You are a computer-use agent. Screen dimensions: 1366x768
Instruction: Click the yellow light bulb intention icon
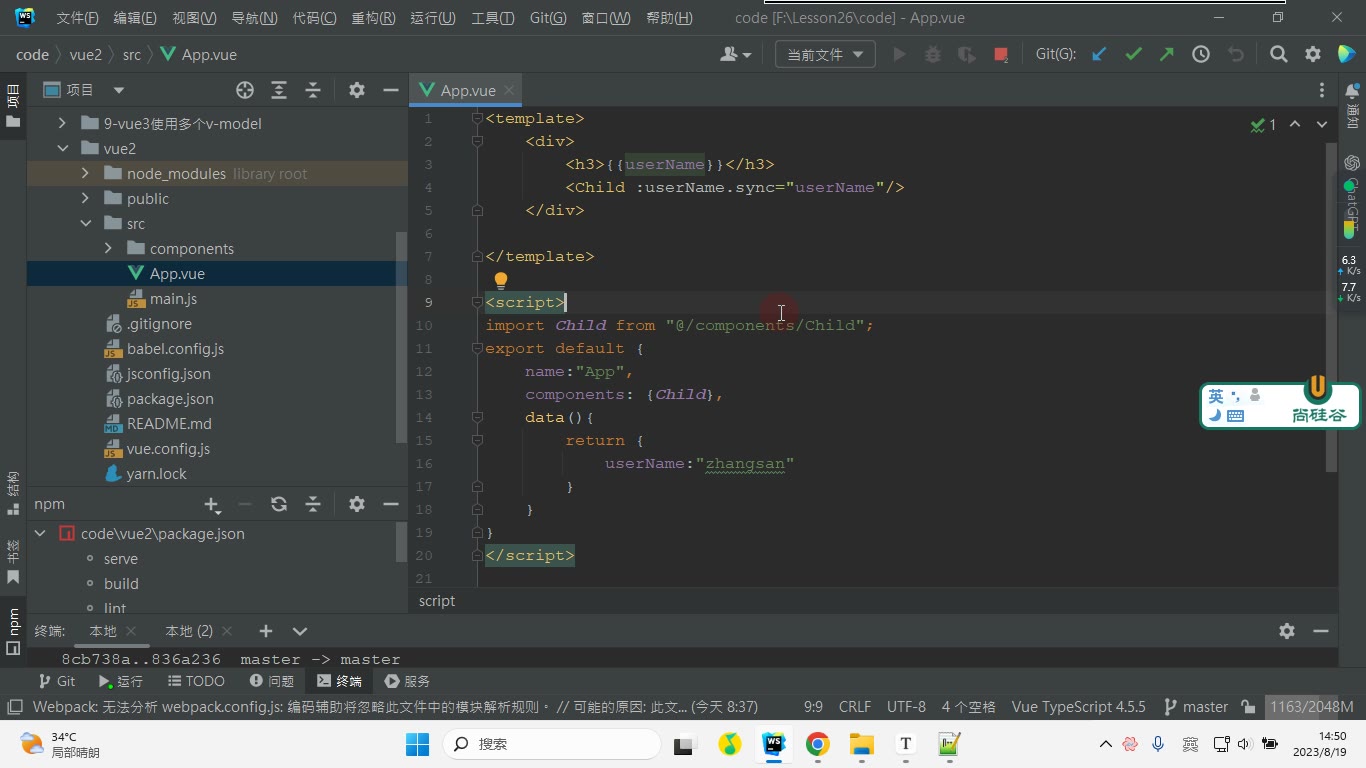pos(501,280)
